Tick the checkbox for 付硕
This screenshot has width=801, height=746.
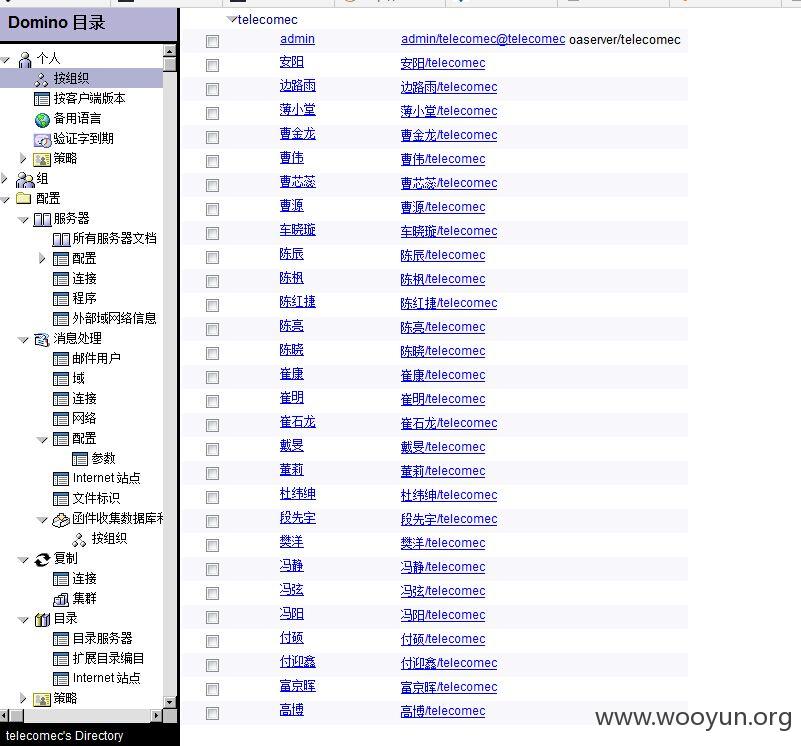click(213, 642)
